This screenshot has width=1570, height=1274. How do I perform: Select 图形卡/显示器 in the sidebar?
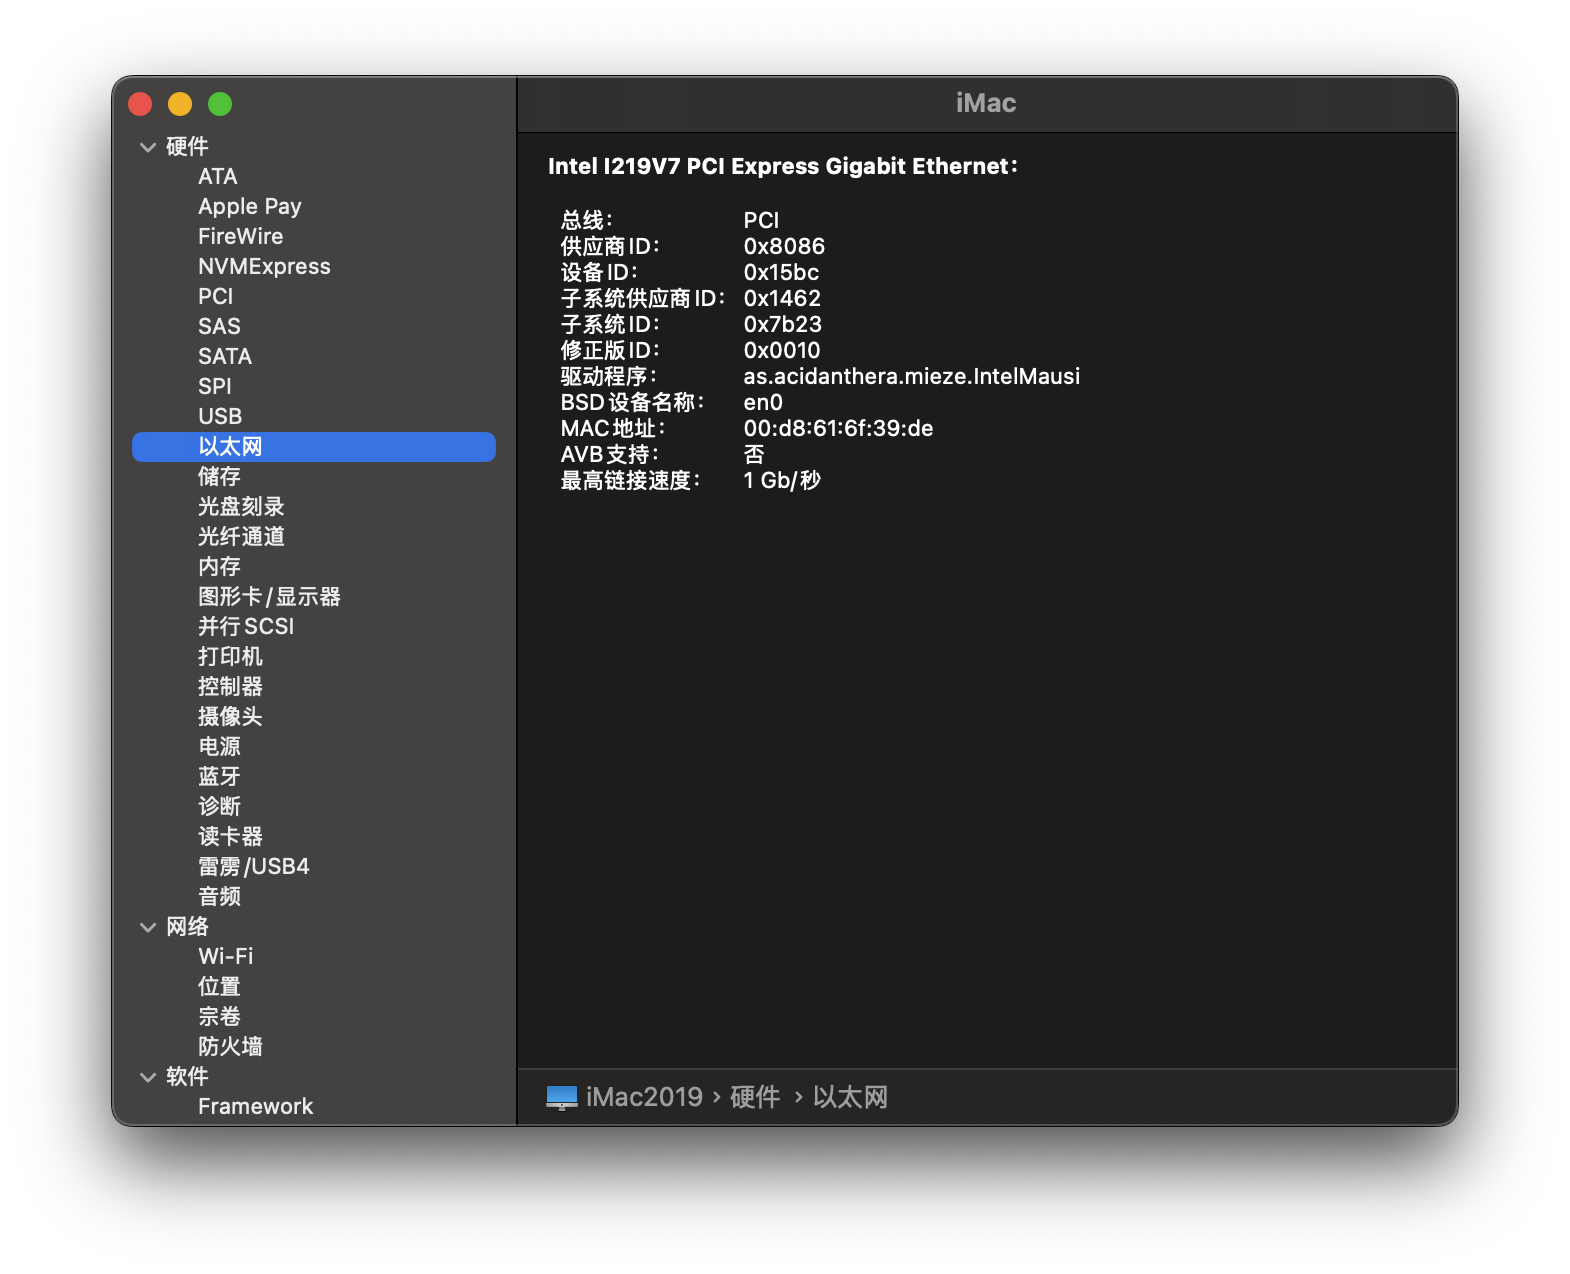[314, 597]
